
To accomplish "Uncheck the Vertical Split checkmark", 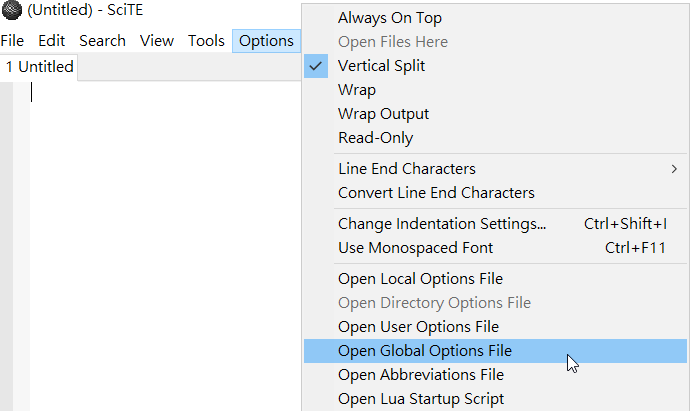I will pos(316,66).
